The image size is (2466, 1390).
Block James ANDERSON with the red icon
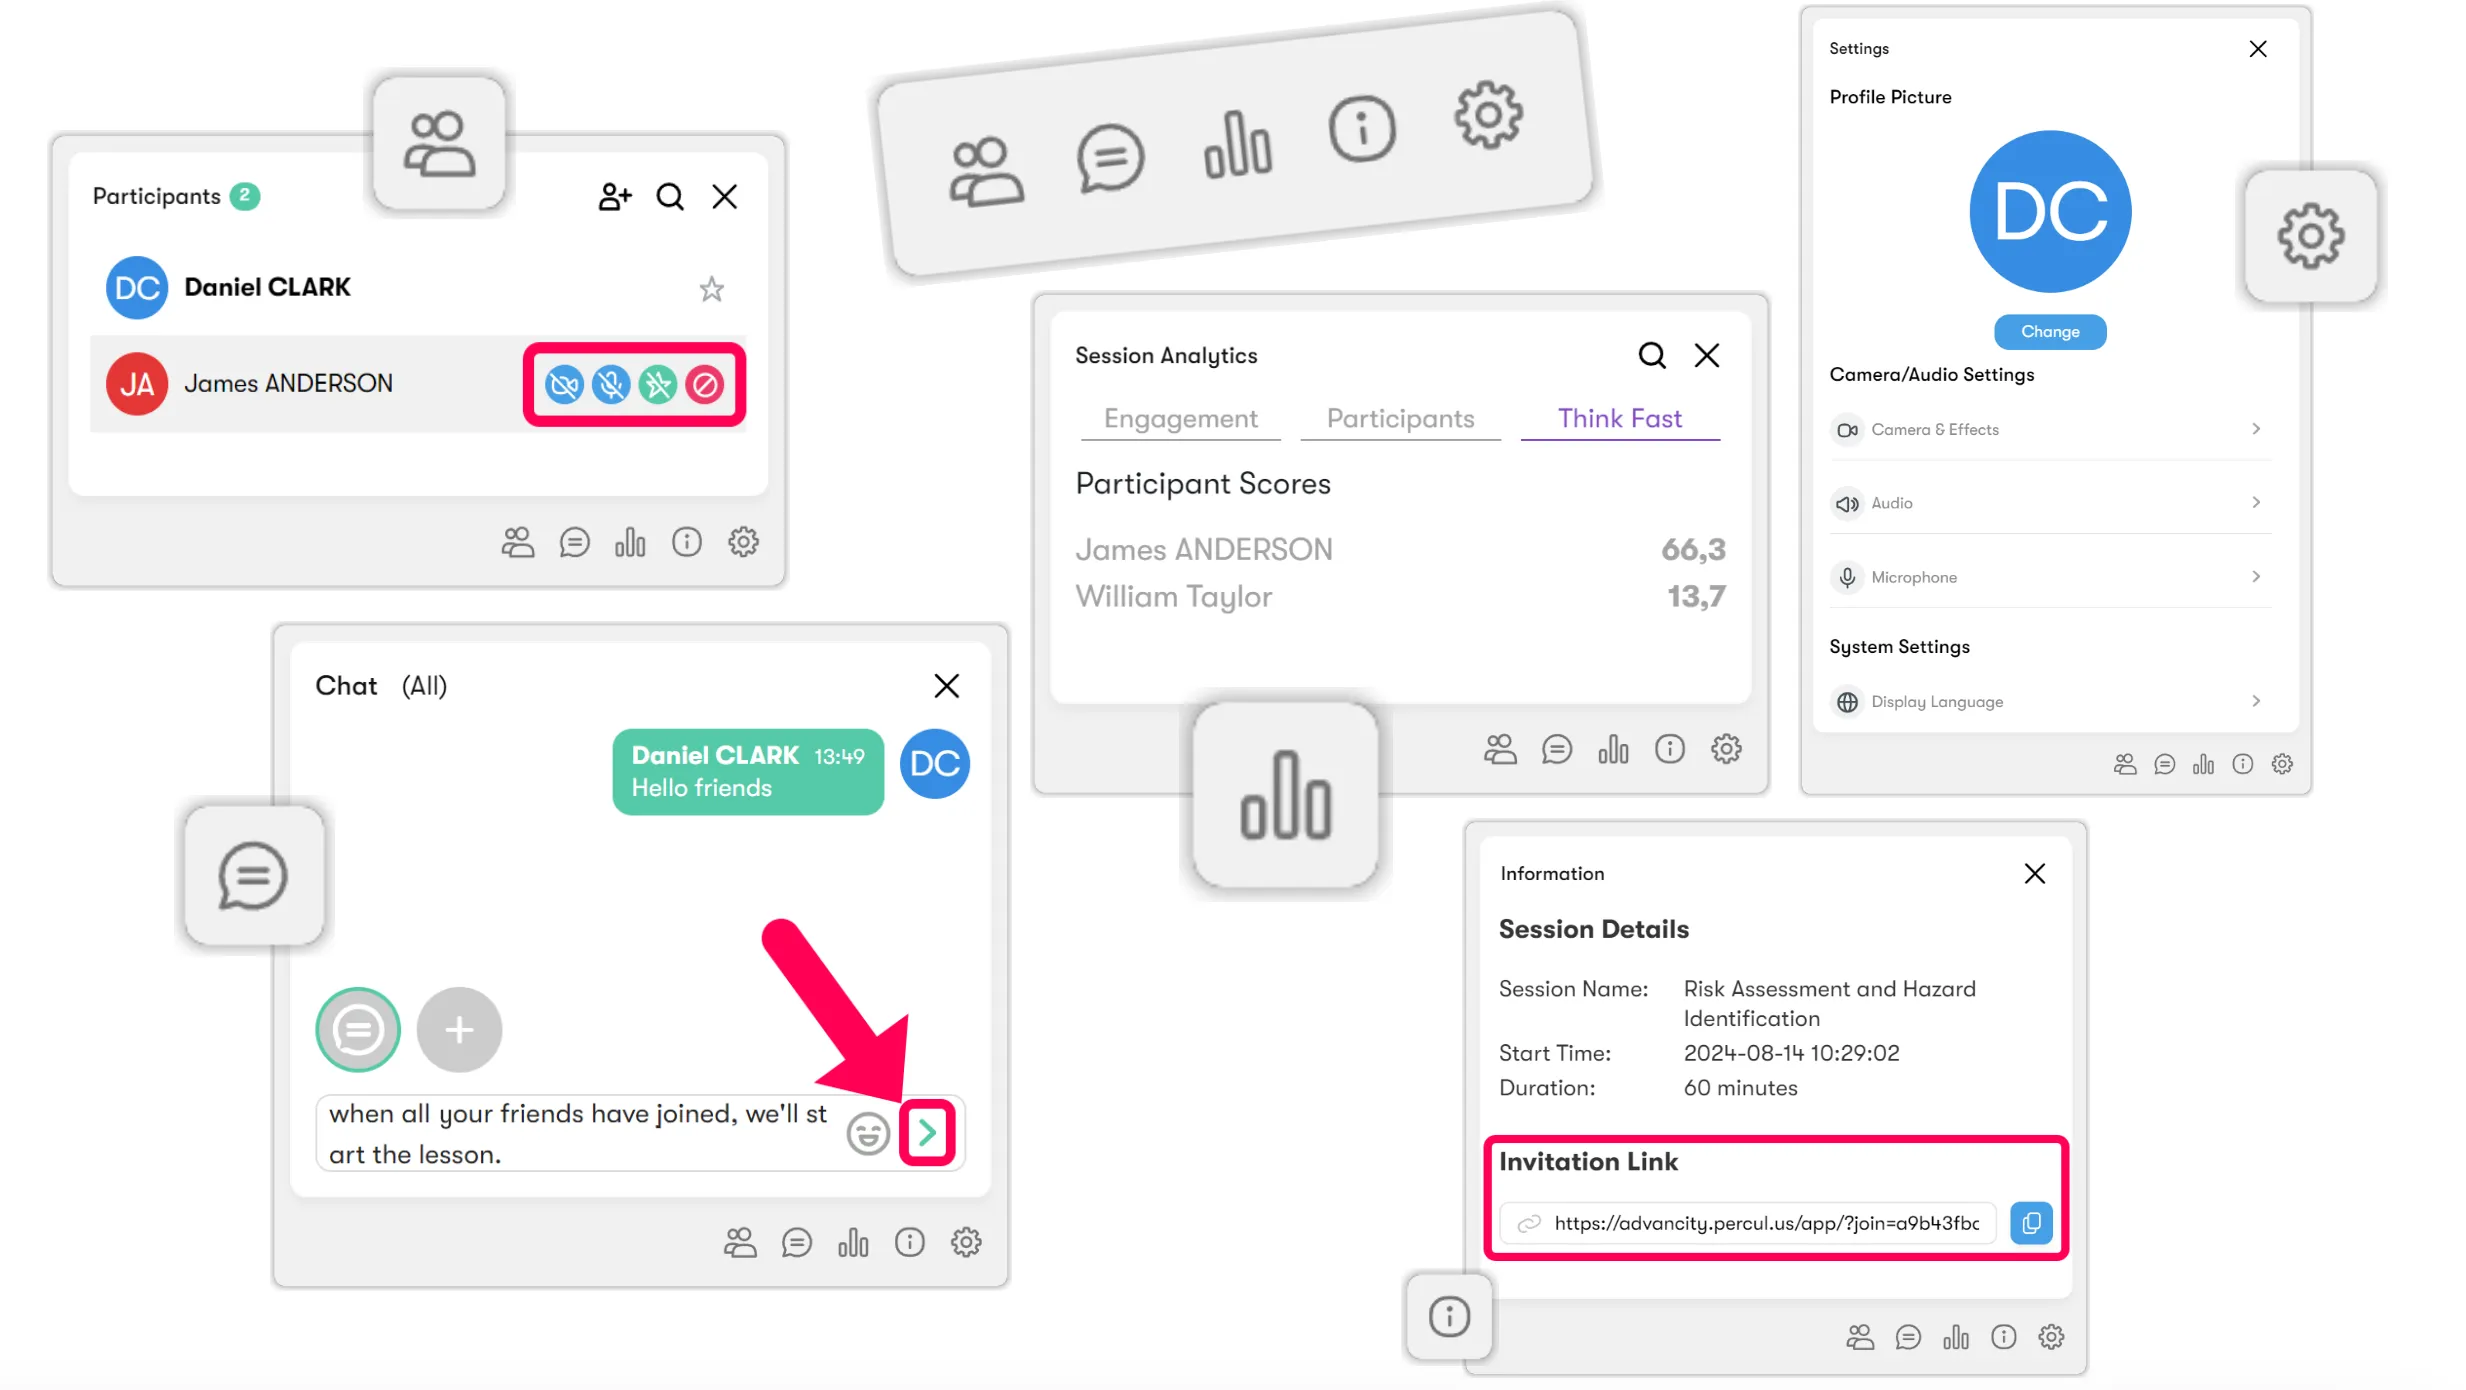click(705, 385)
